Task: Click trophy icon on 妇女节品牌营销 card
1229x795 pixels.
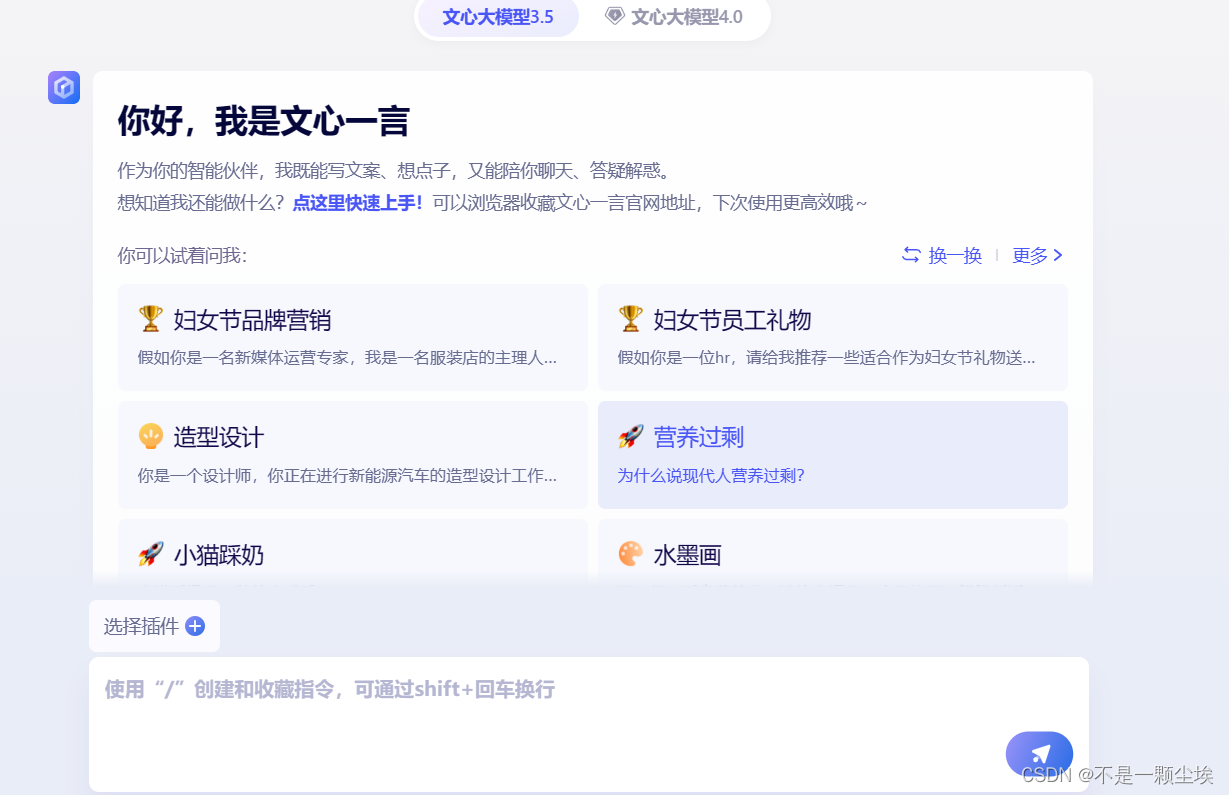Action: (150, 319)
